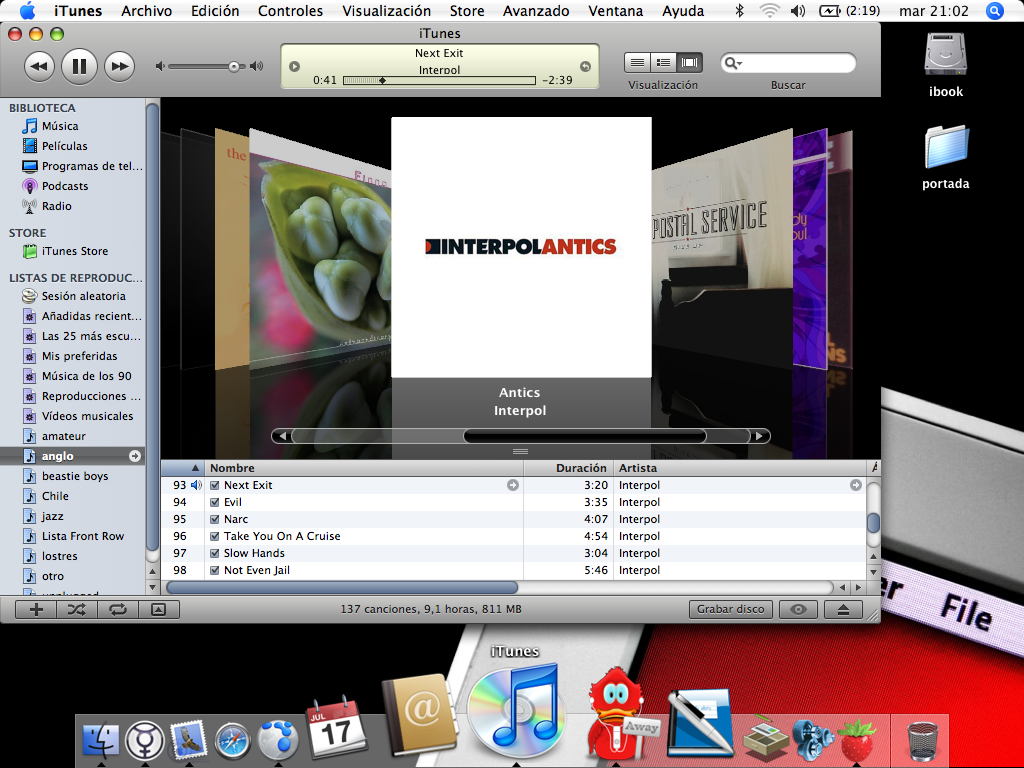Go back to the previous track
The width and height of the screenshot is (1024, 768).
(39, 67)
